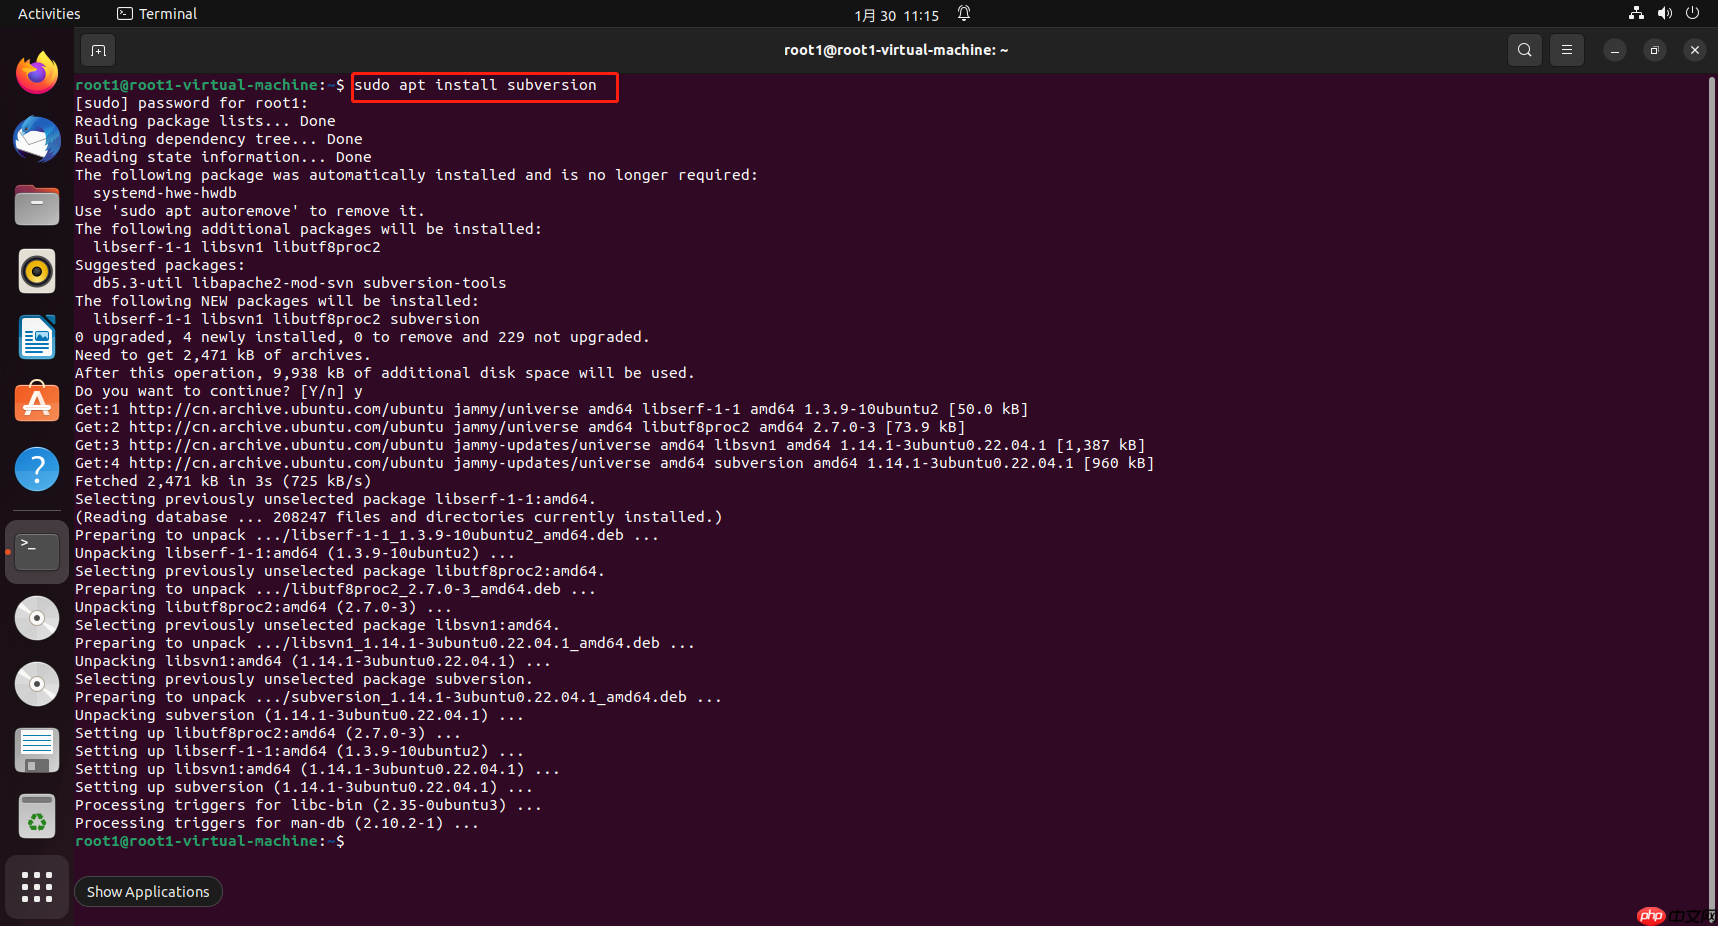Click the Show Applications grid button

pyautogui.click(x=37, y=887)
